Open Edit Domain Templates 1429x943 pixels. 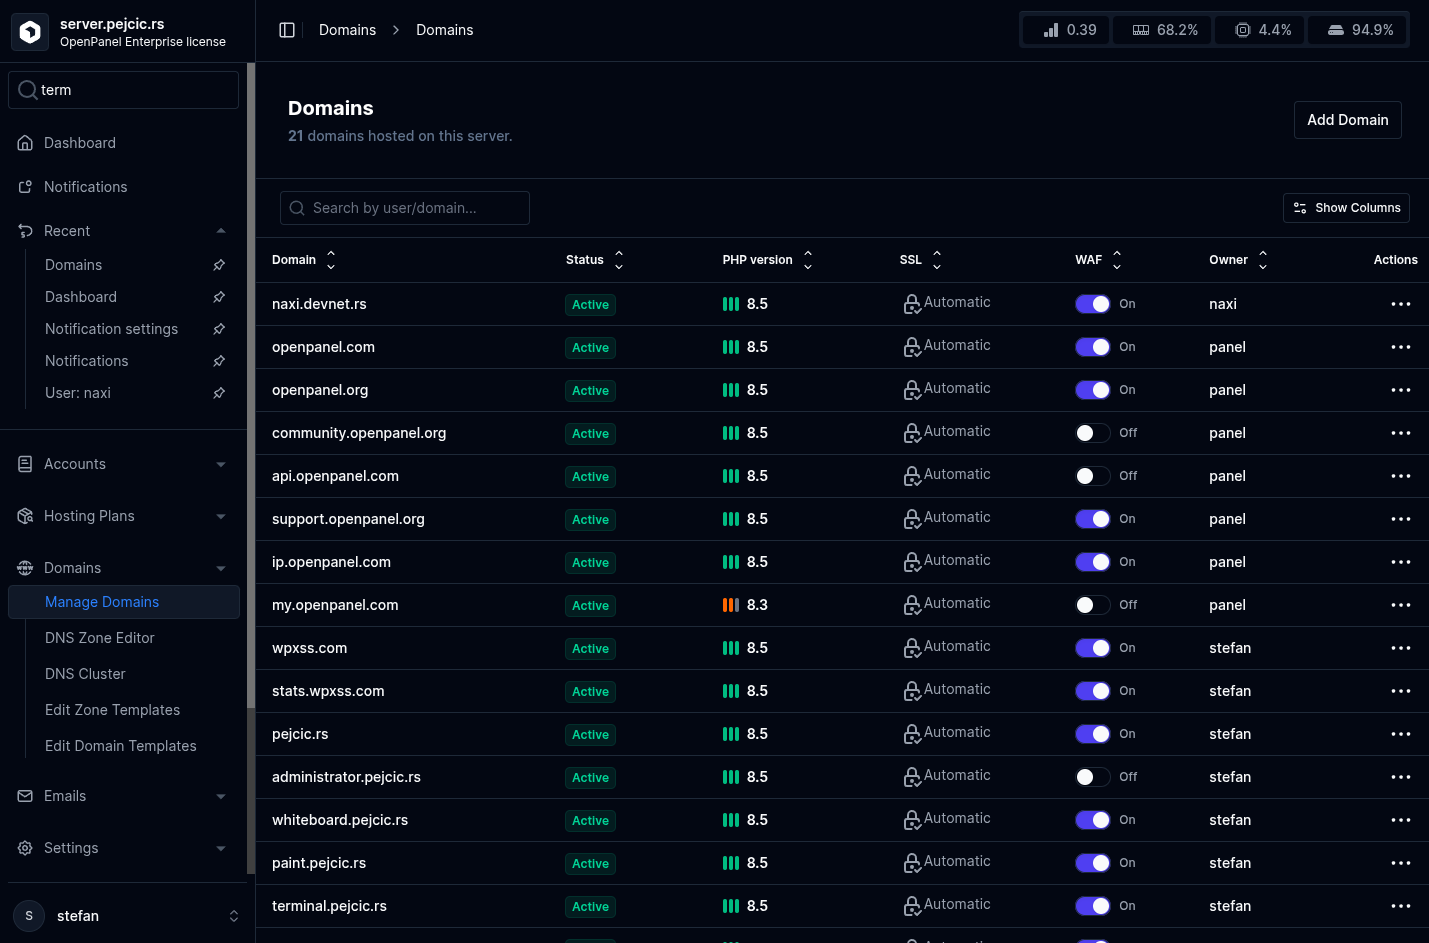click(121, 746)
